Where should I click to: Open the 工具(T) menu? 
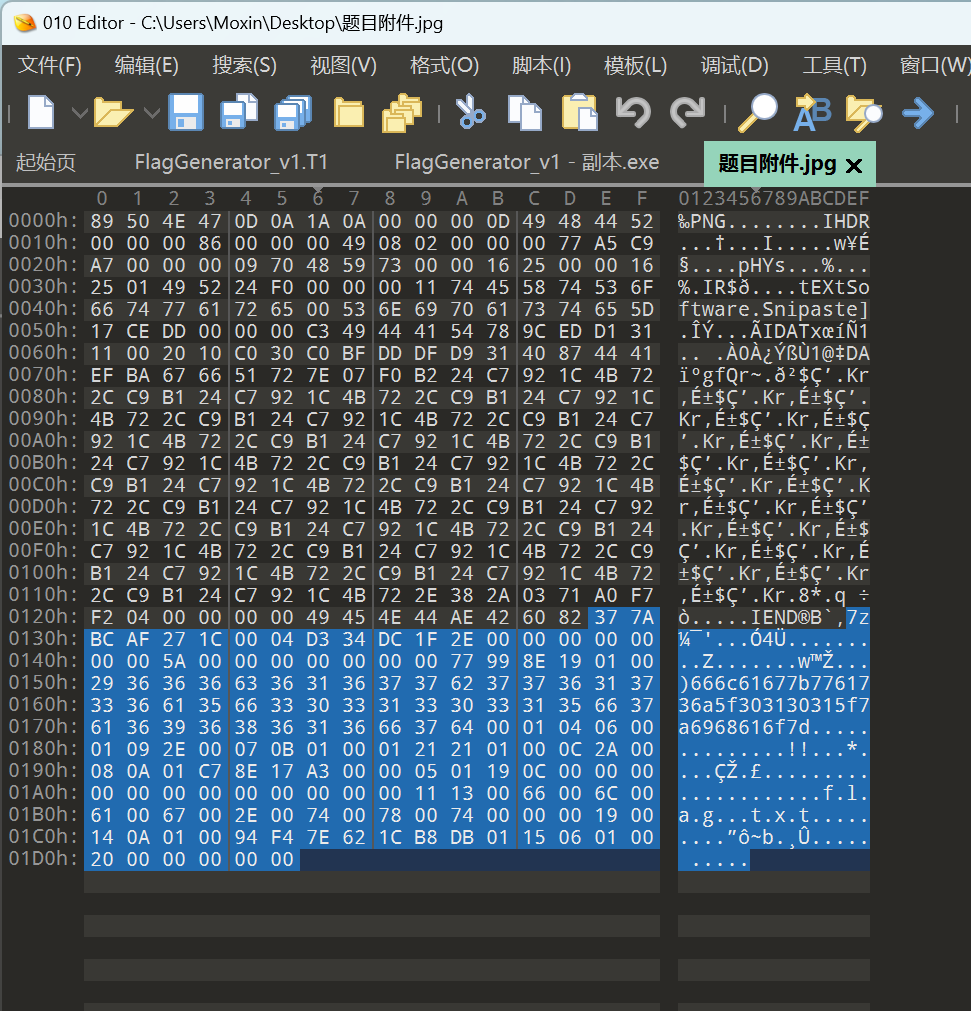(834, 65)
